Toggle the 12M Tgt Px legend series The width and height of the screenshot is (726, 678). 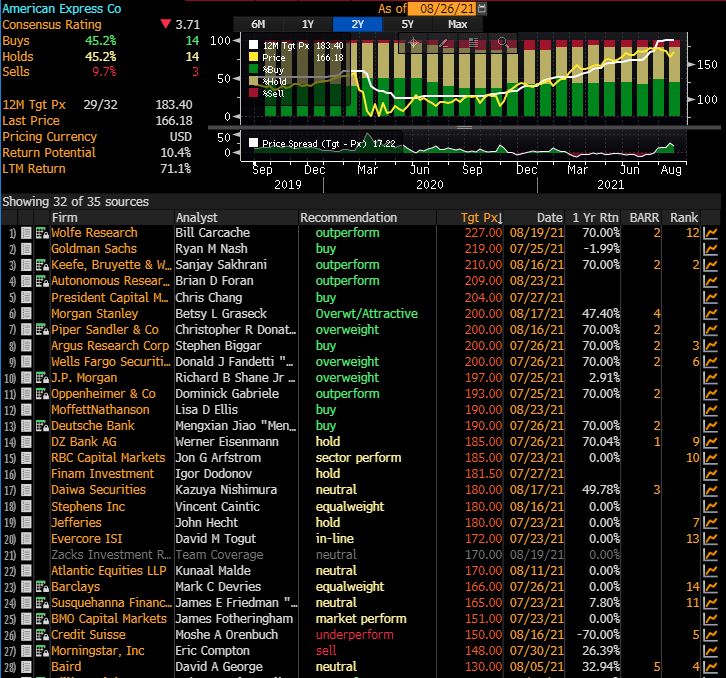click(254, 46)
